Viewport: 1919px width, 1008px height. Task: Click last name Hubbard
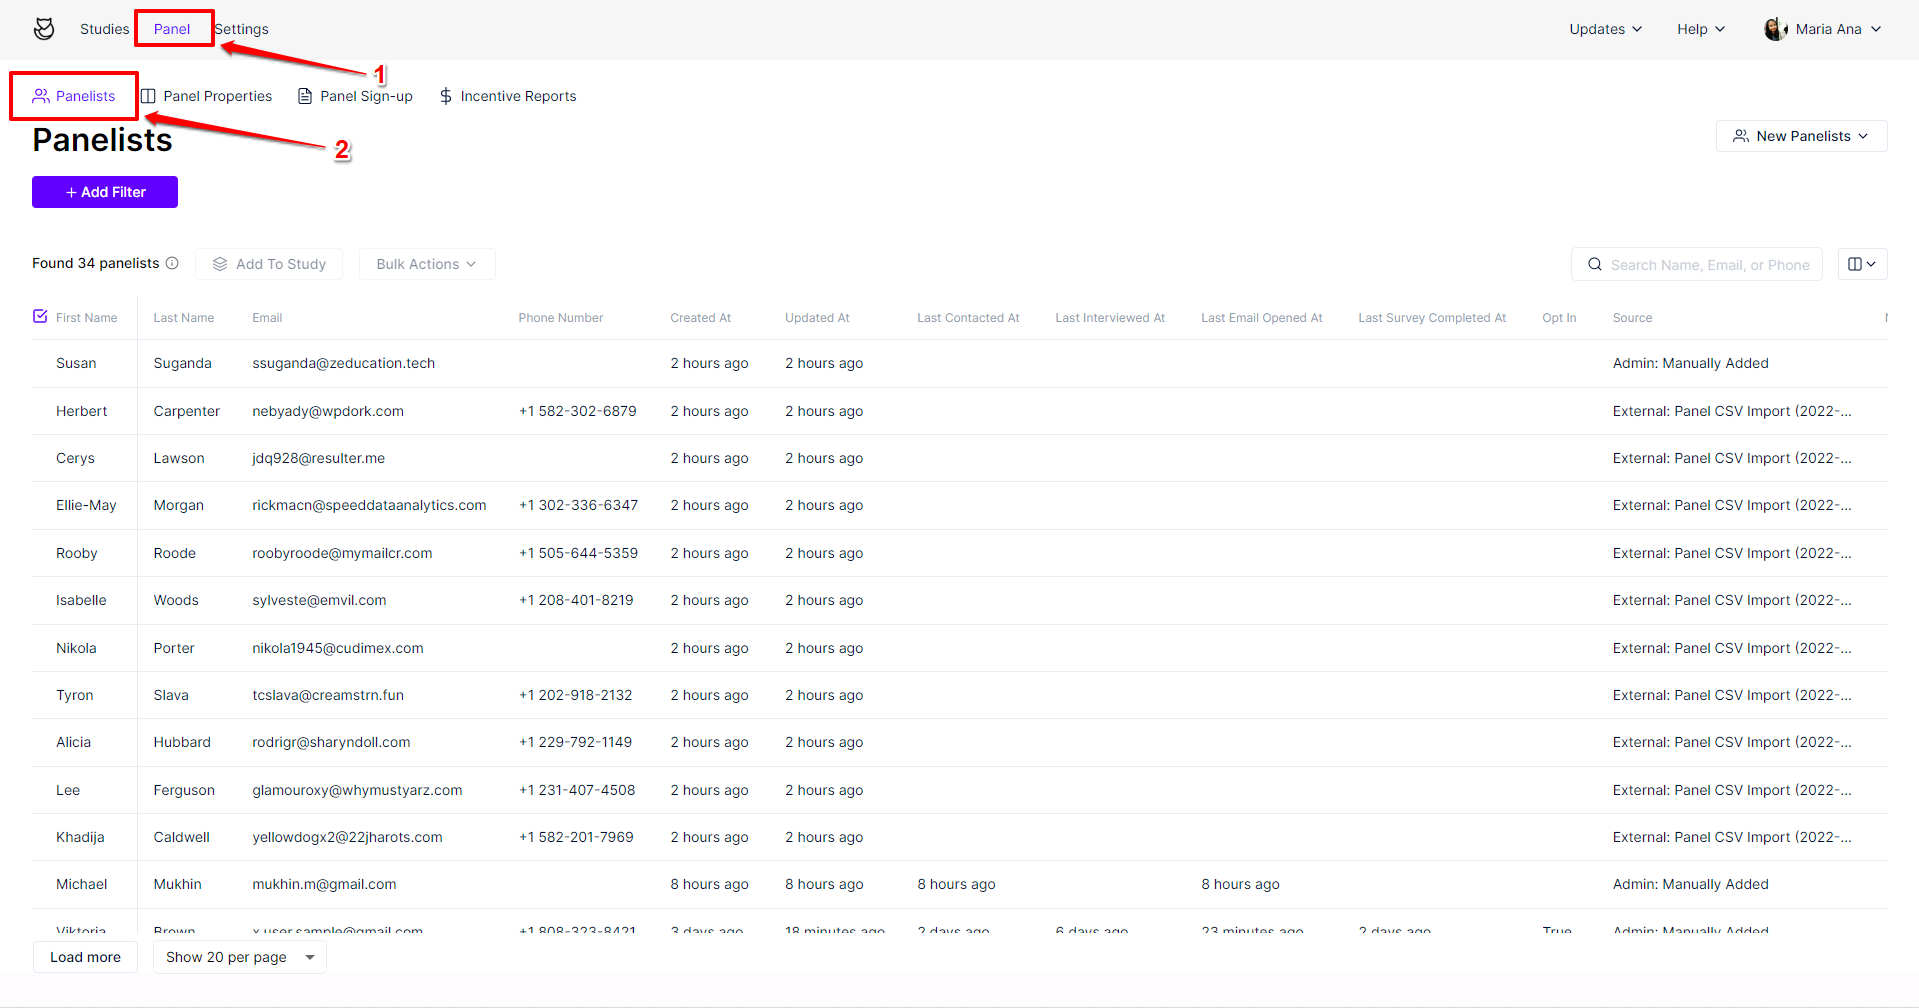(x=182, y=742)
